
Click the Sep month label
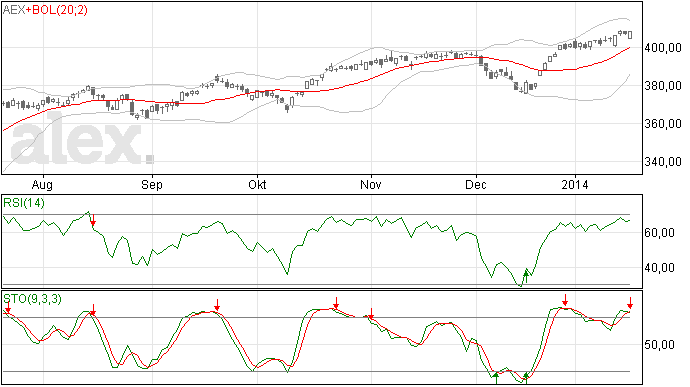tap(152, 185)
